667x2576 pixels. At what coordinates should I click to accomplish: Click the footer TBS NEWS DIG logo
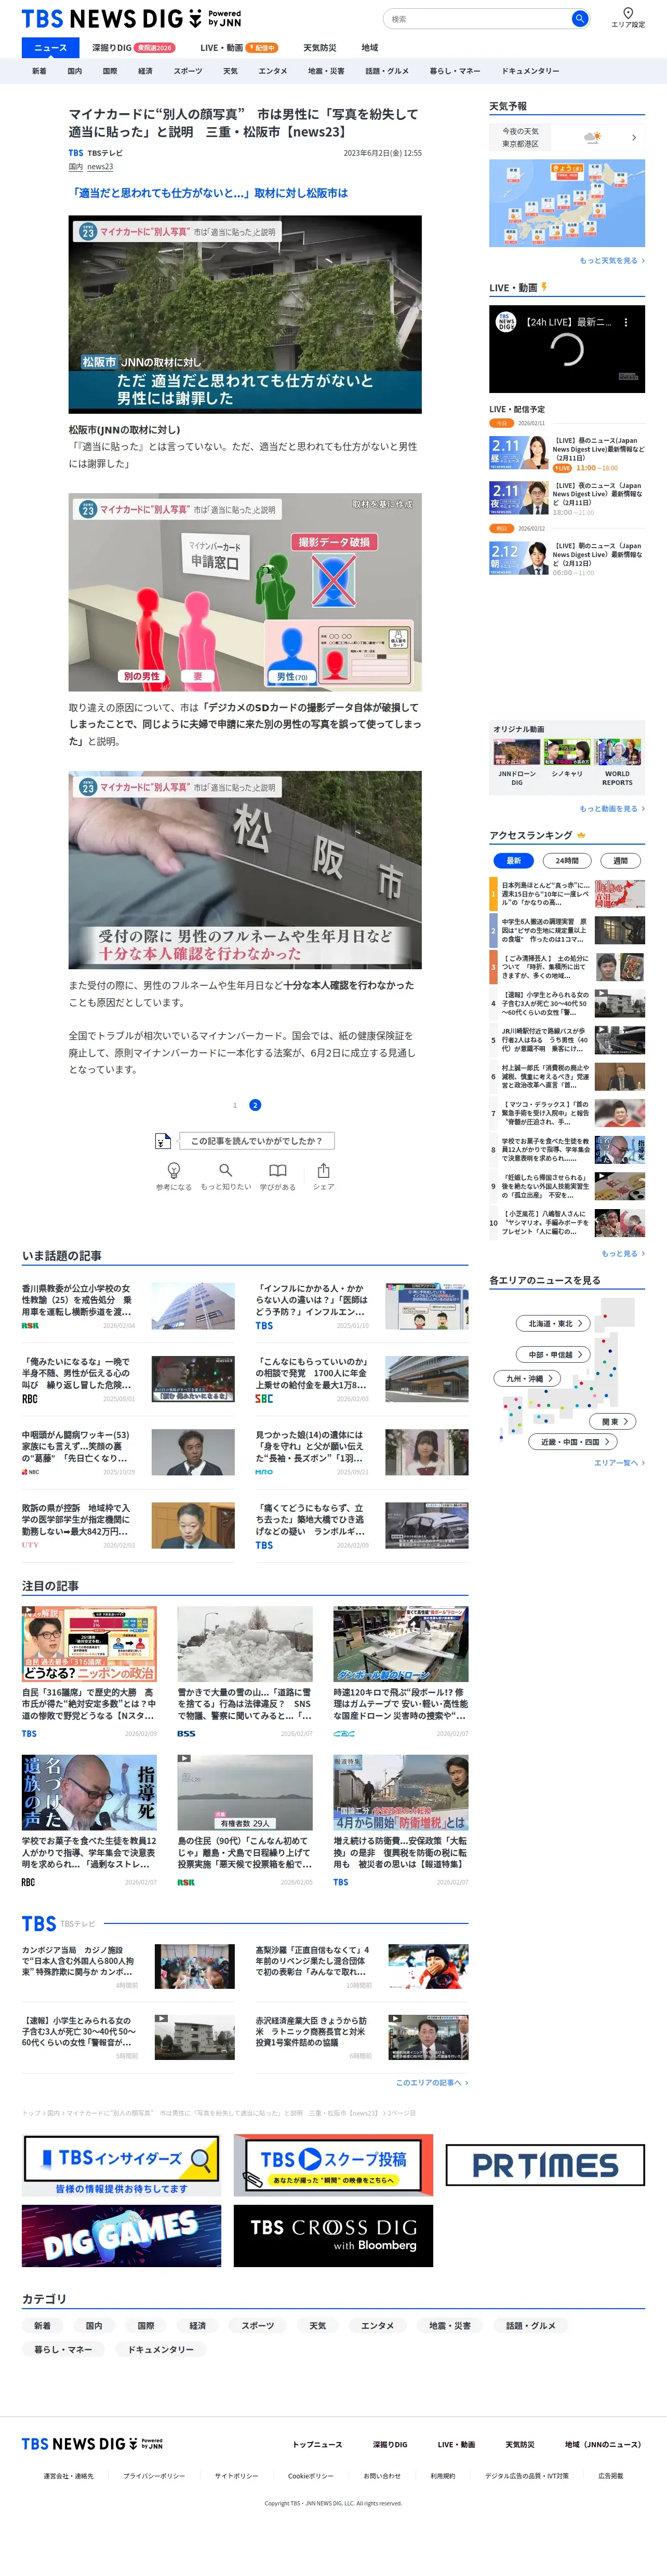[x=92, y=2444]
